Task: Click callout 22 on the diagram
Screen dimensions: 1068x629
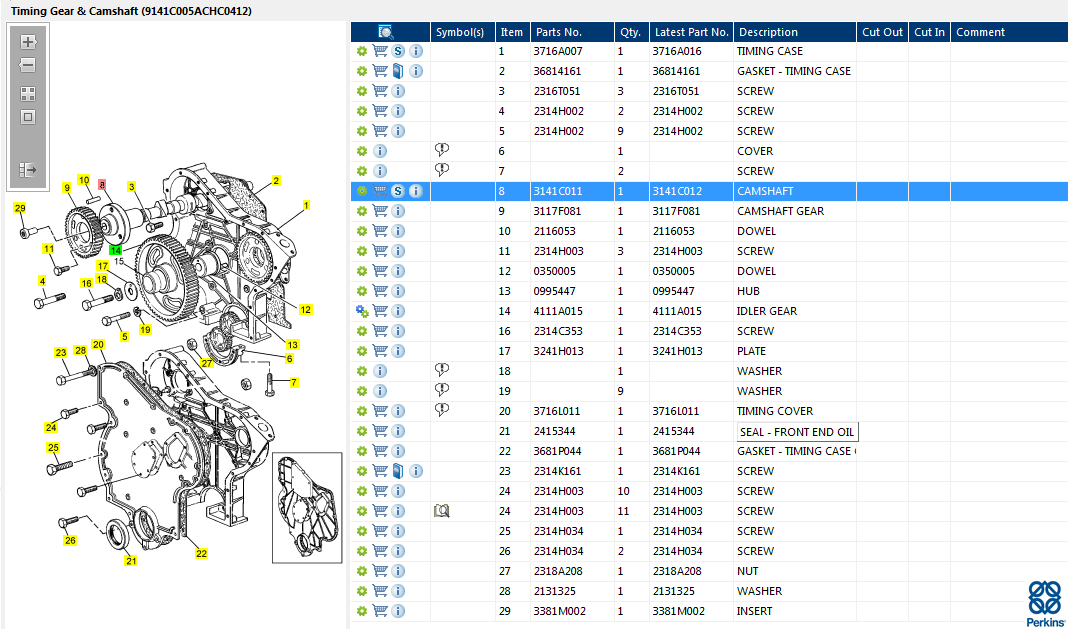Action: (201, 553)
